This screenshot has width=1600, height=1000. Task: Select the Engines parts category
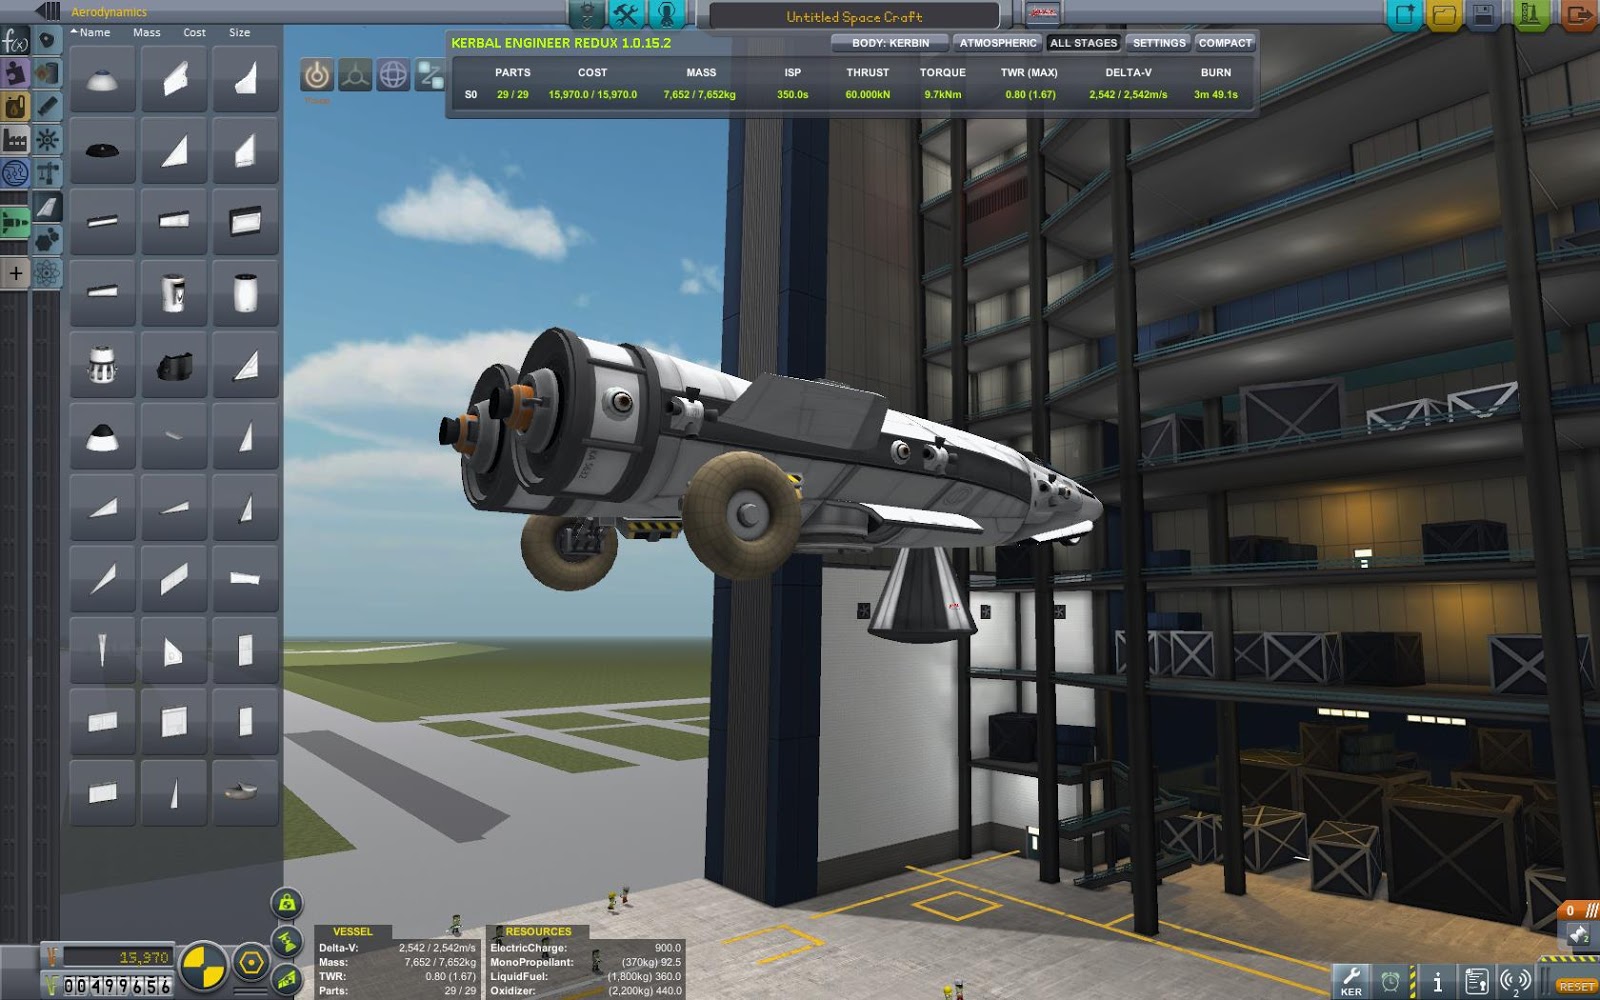tap(47, 106)
